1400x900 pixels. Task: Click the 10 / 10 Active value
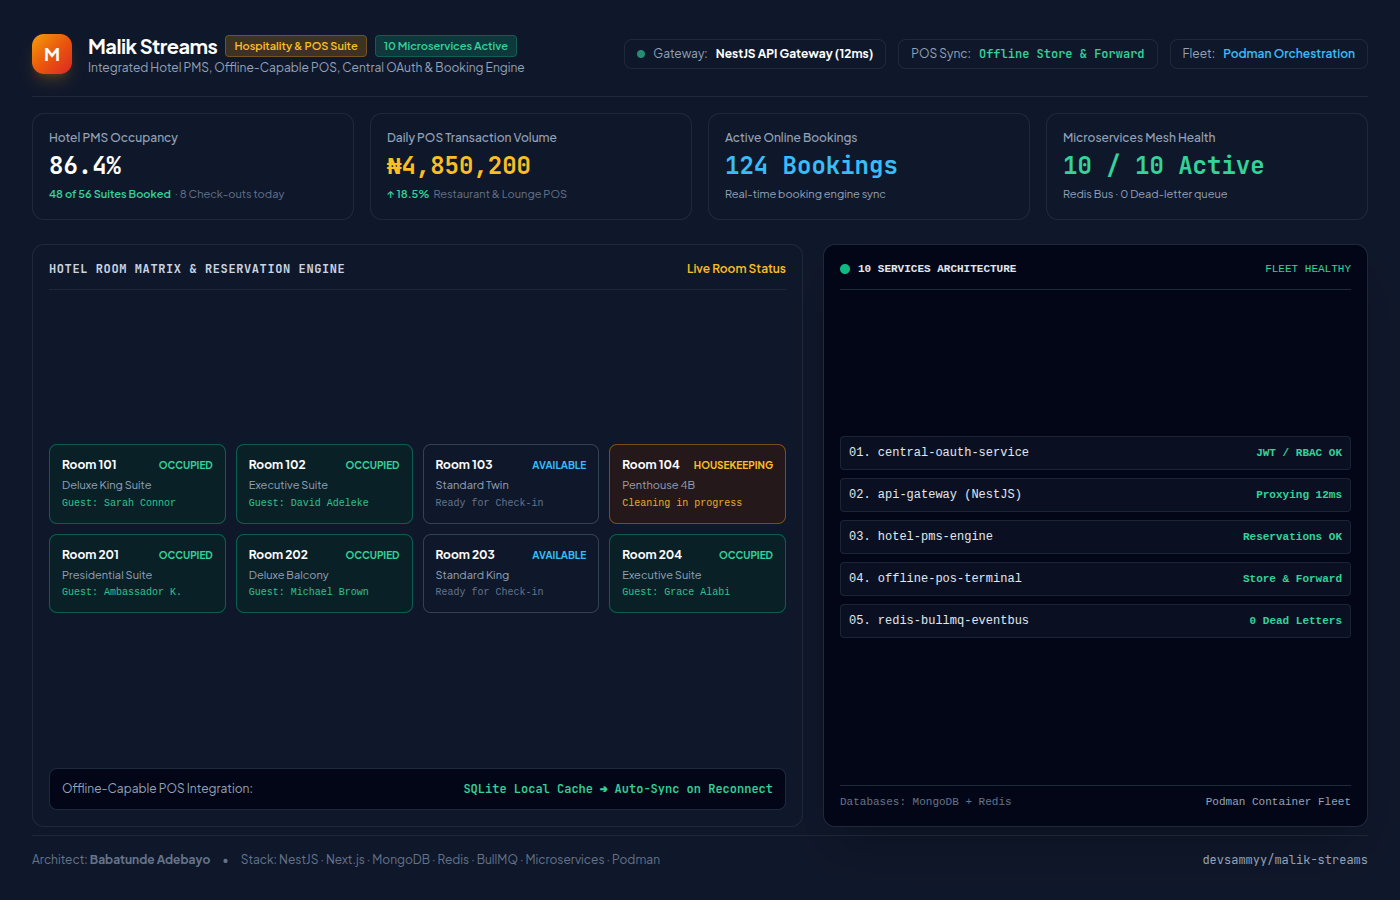tap(1163, 166)
